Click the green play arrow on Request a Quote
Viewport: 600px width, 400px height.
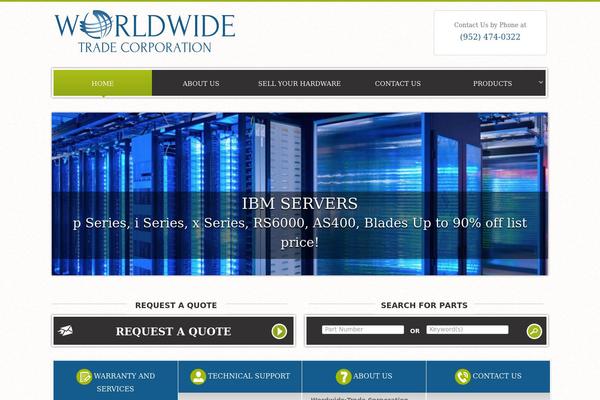click(279, 331)
